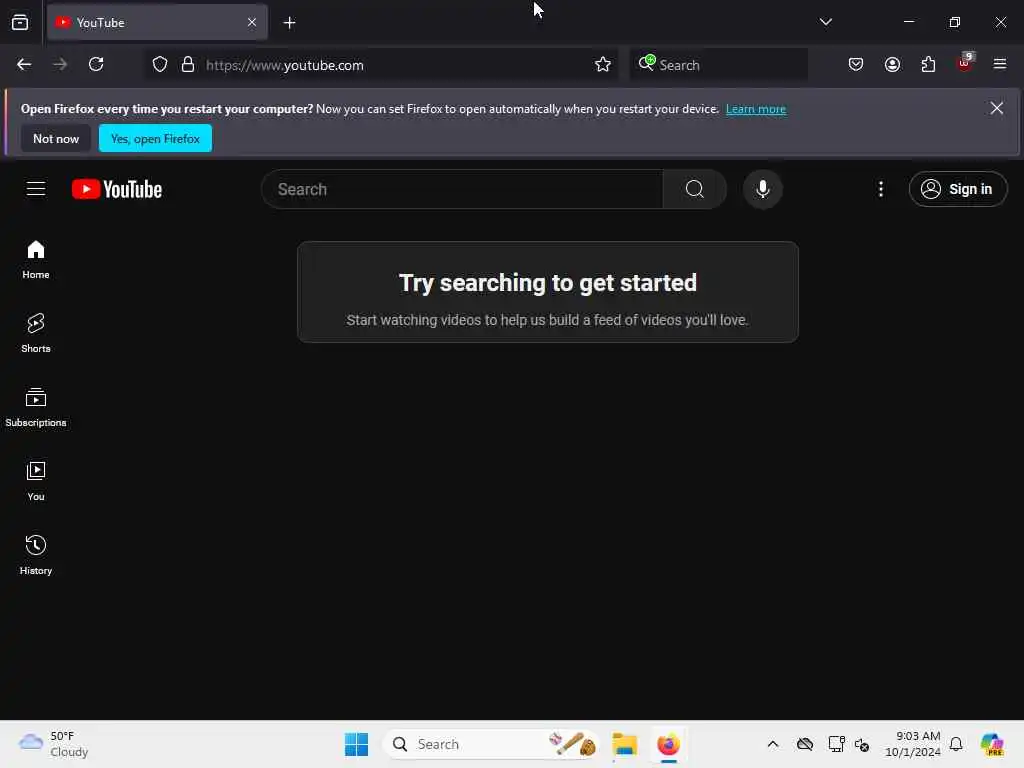
Task: Open the You section in sidebar
Action: click(36, 481)
